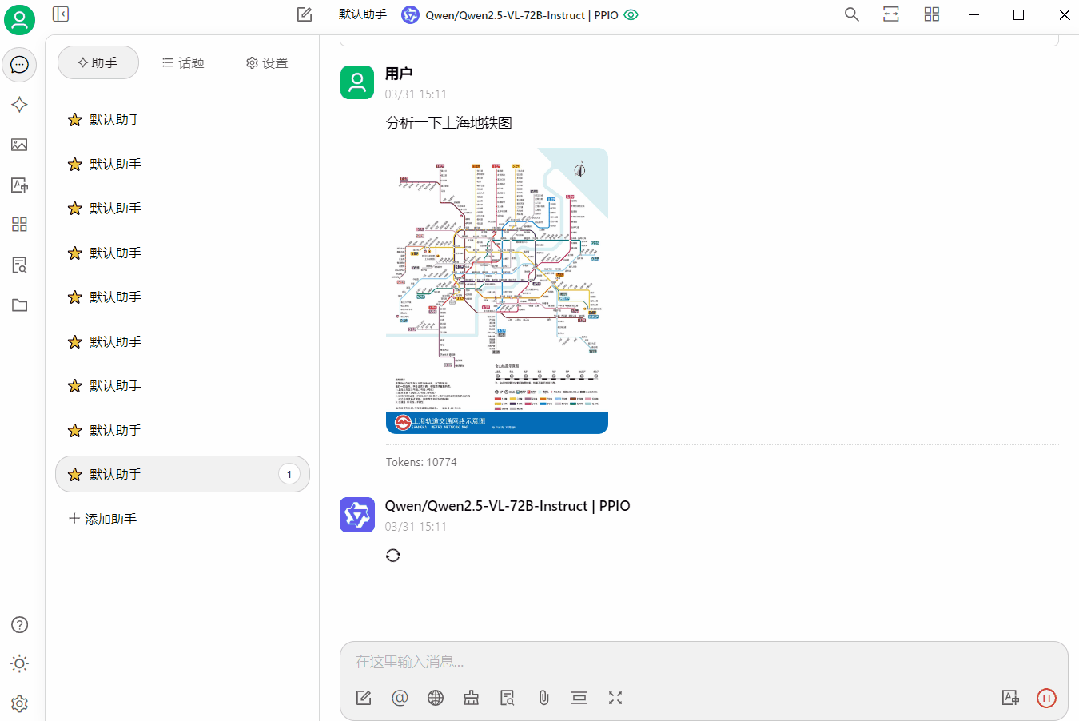Open app settings gear in left sidebar
The height and width of the screenshot is (721, 1079).
[x=19, y=704]
